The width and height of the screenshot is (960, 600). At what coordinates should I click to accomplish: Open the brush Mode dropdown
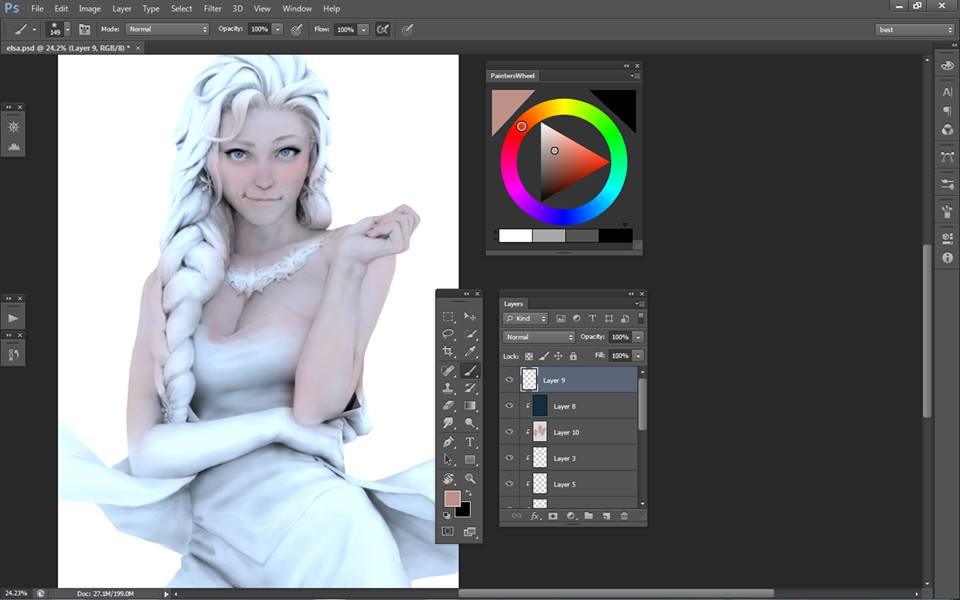[167, 29]
